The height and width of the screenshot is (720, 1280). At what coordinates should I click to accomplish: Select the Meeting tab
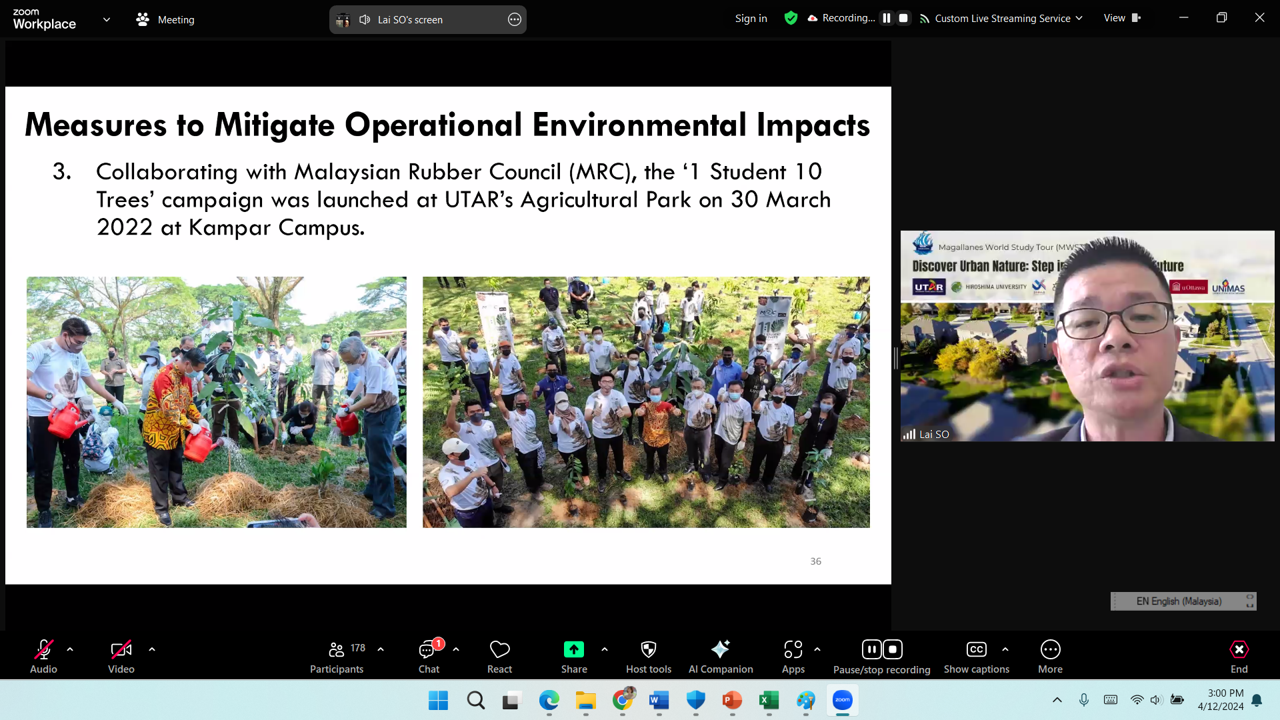coord(165,19)
